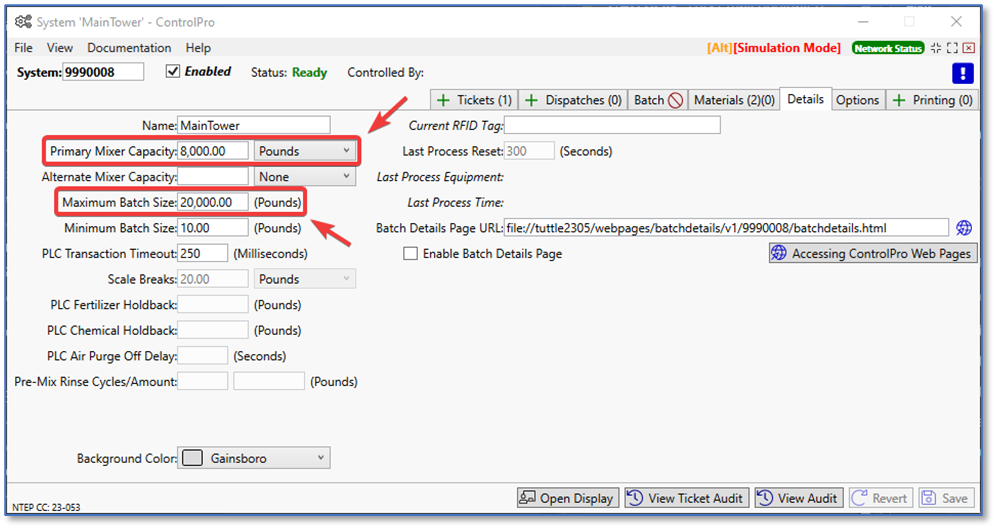Image resolution: width=996 pixels, height=529 pixels.
Task: Click the ControlPro gears icon in title bar
Action: (23, 21)
